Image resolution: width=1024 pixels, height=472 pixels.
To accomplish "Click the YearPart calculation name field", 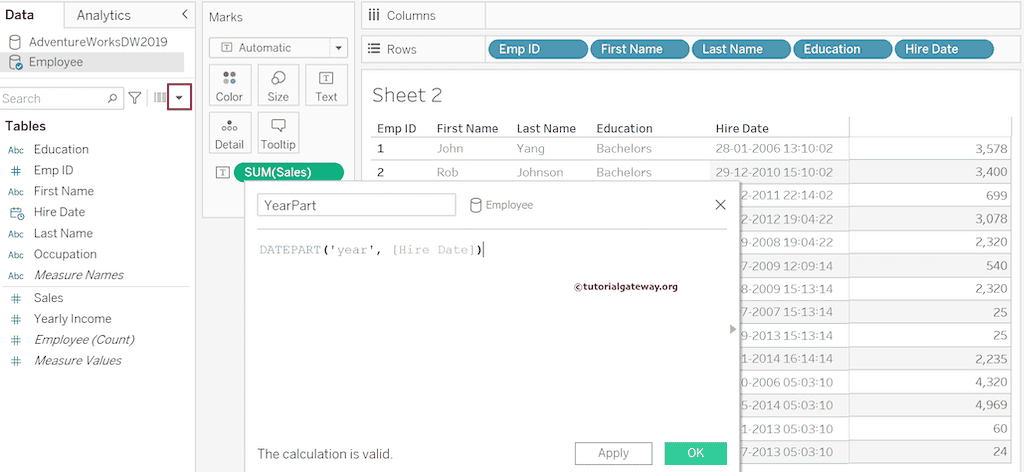I will point(356,205).
